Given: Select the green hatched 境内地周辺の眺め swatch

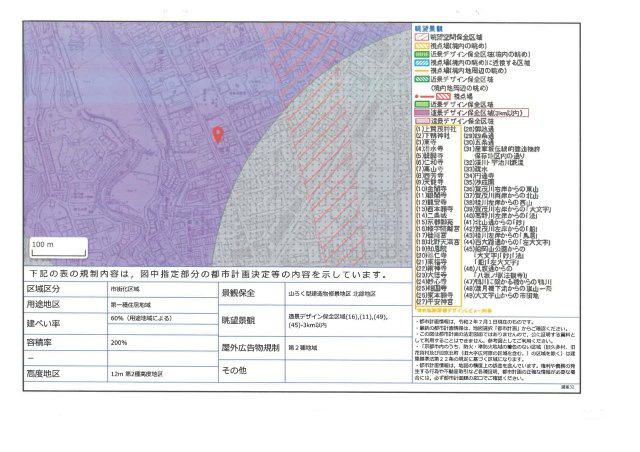Looking at the screenshot, I should (x=422, y=79).
